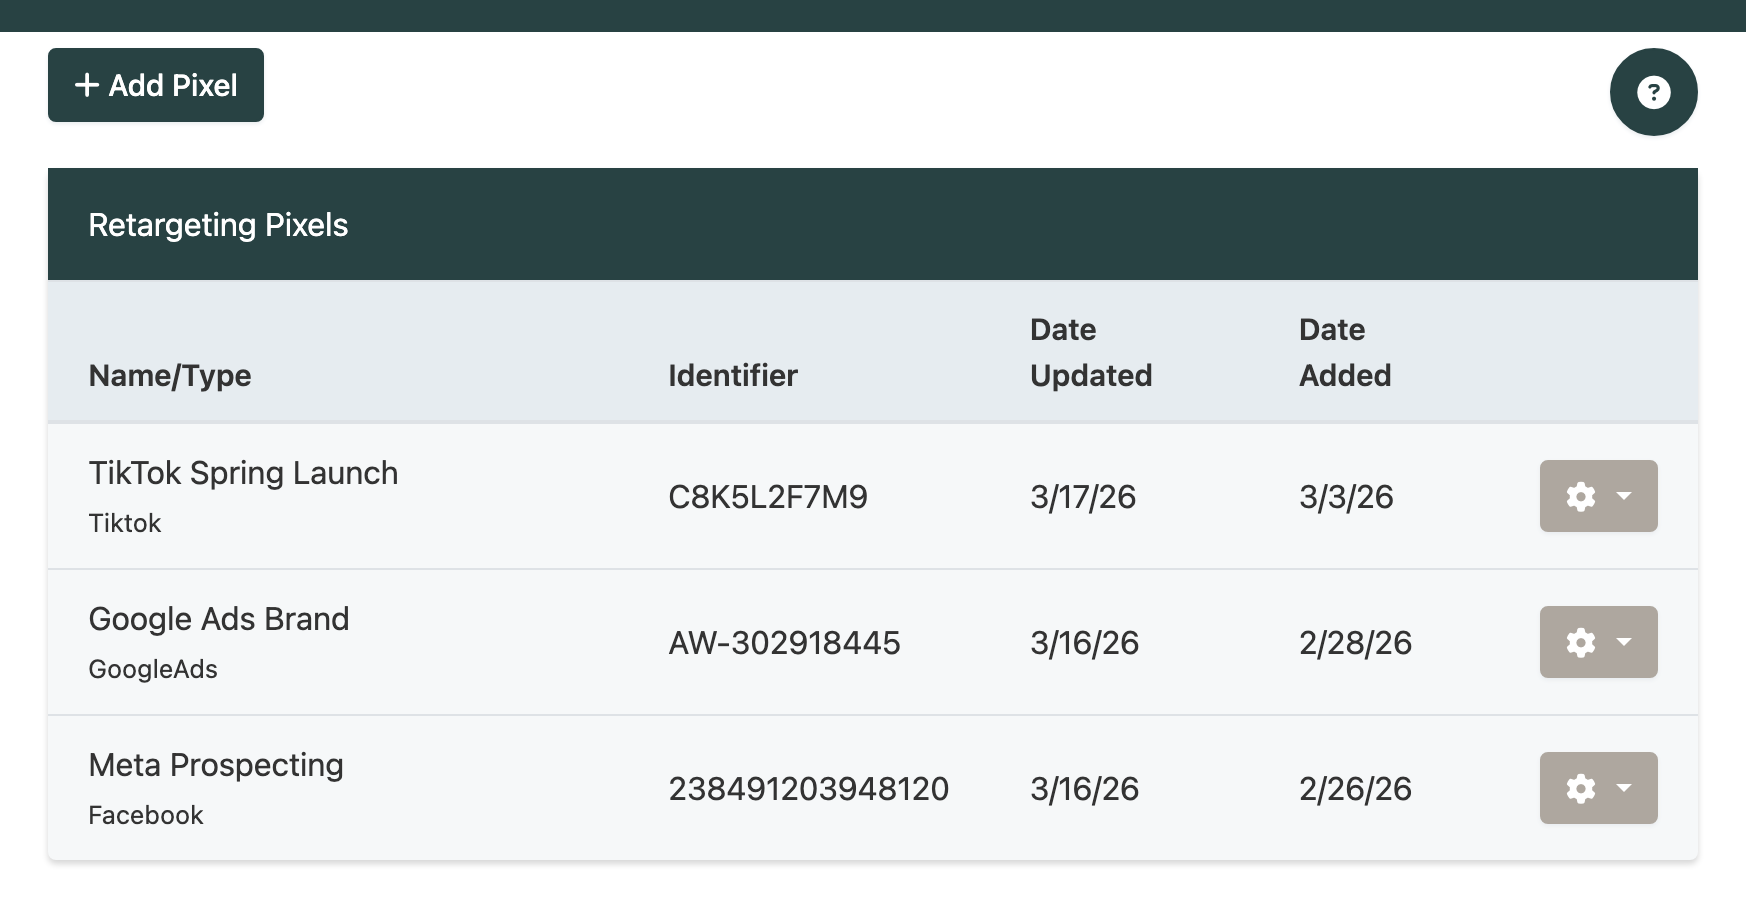Click the gear icon on the Google Ads Brand row

tap(1582, 642)
